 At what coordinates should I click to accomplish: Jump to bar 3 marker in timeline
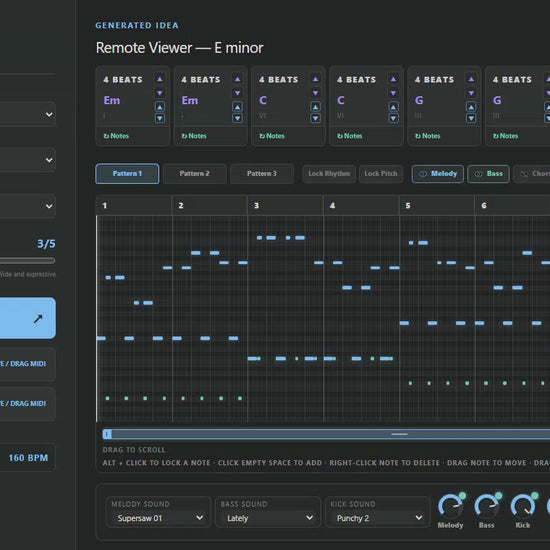click(256, 206)
